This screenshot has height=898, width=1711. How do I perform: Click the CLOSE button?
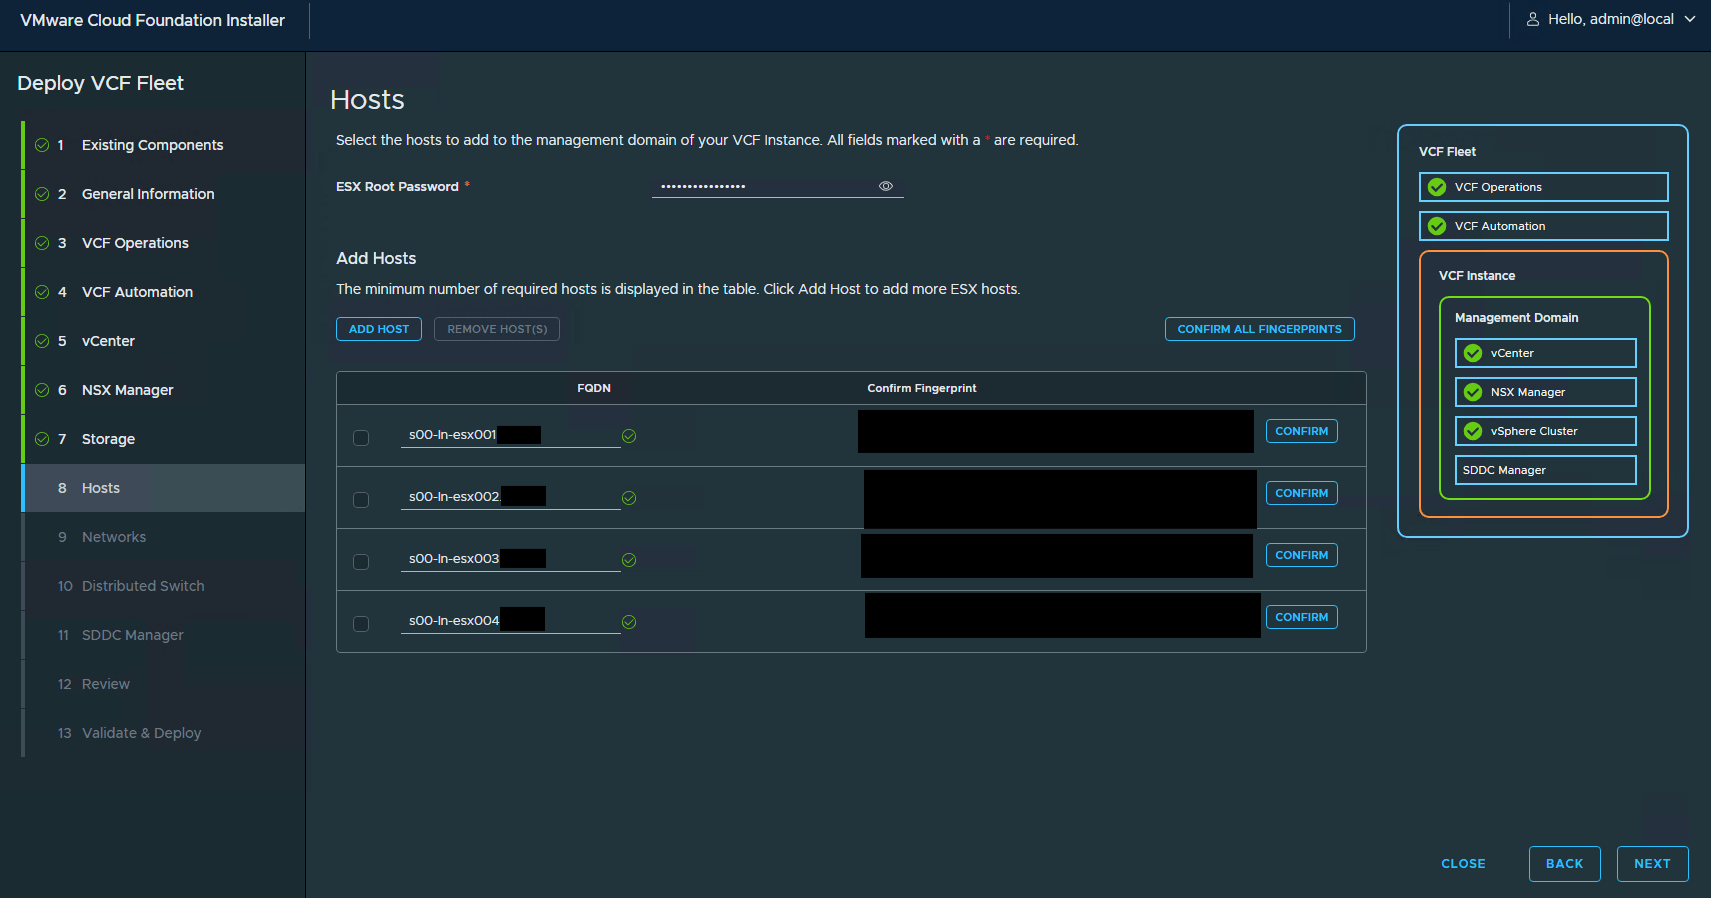(x=1463, y=864)
